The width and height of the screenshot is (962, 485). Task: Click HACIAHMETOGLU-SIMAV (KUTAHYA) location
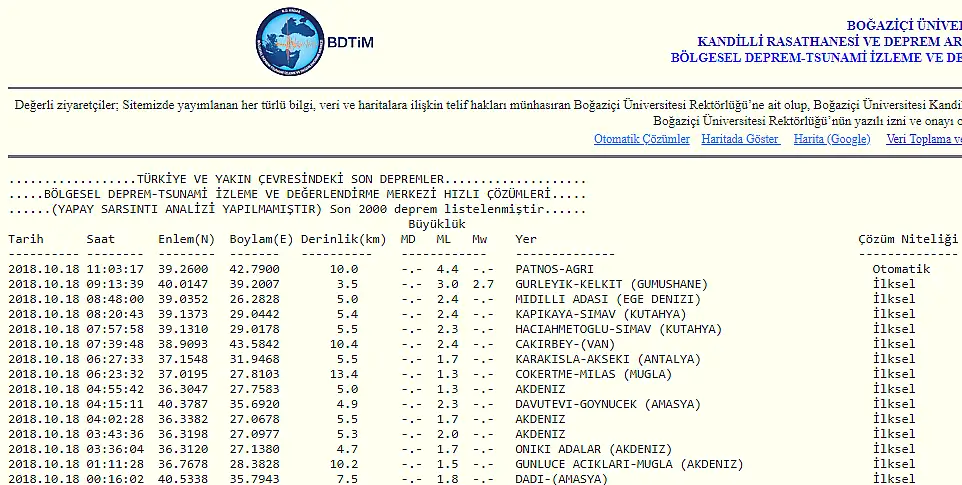618,329
